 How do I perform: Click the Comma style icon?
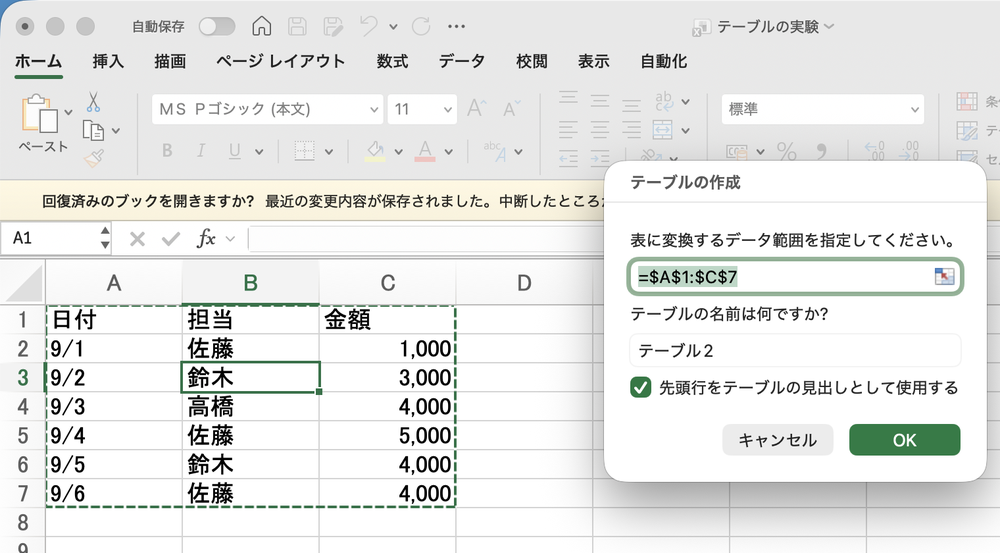pos(821,152)
